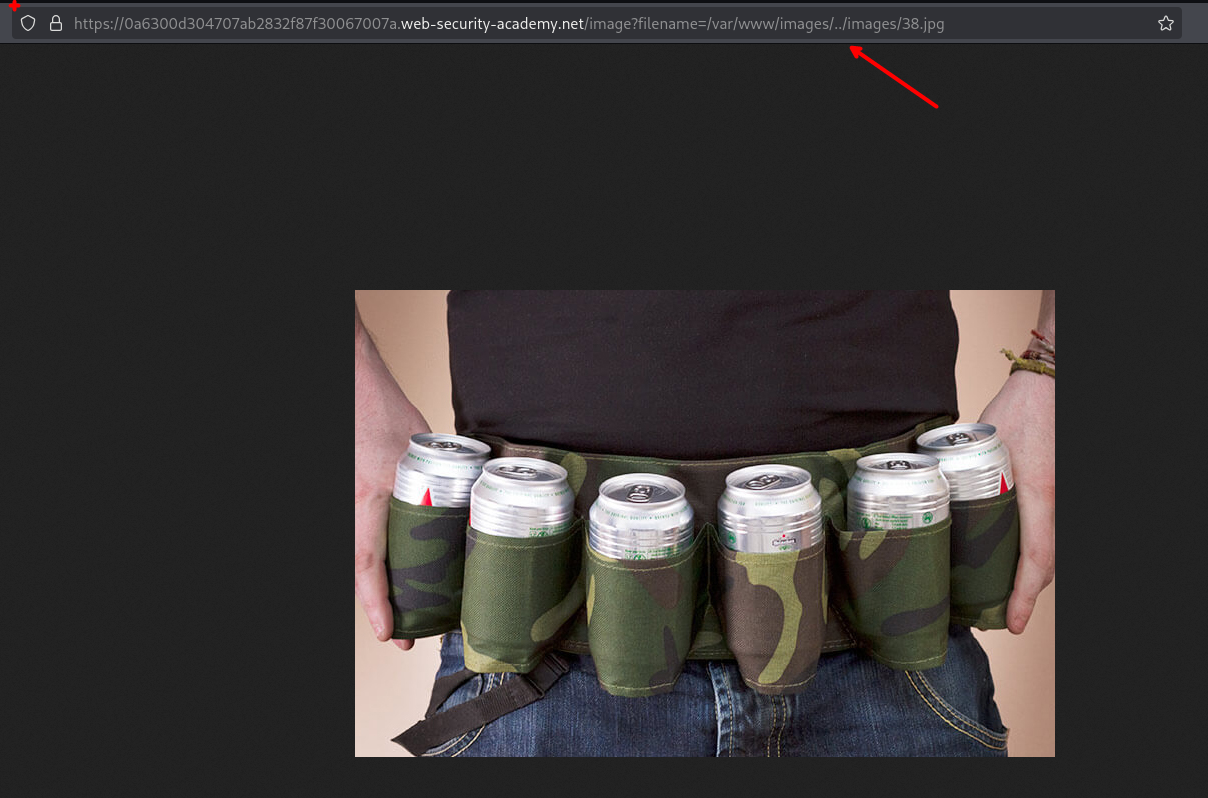Click the bracelet on the person's wrist
Viewport: 1208px width, 798px height.
(x=1030, y=358)
